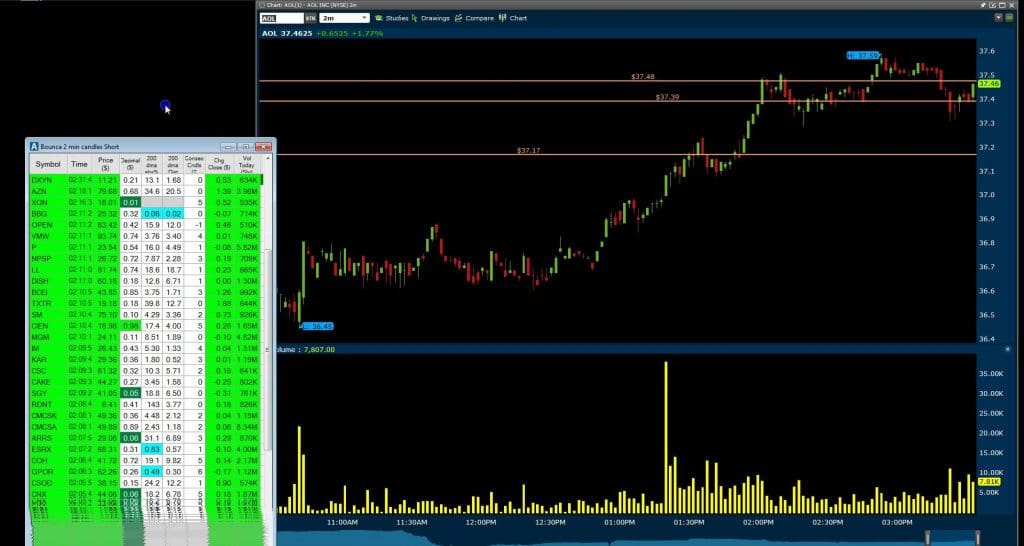Click the Alert window 'A' title icon
The image size is (1024, 546).
coord(34,147)
